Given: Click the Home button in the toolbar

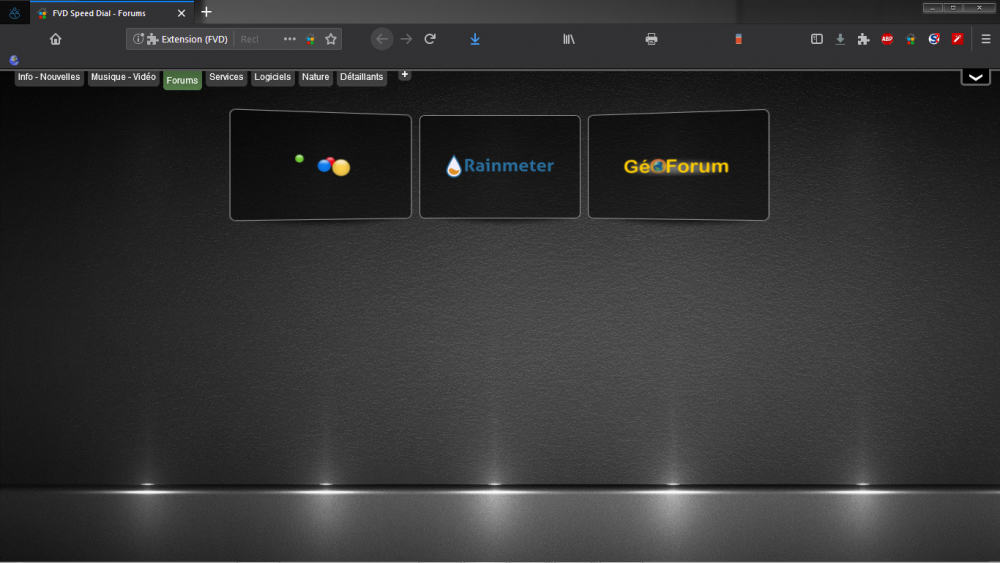Looking at the screenshot, I should tap(55, 39).
